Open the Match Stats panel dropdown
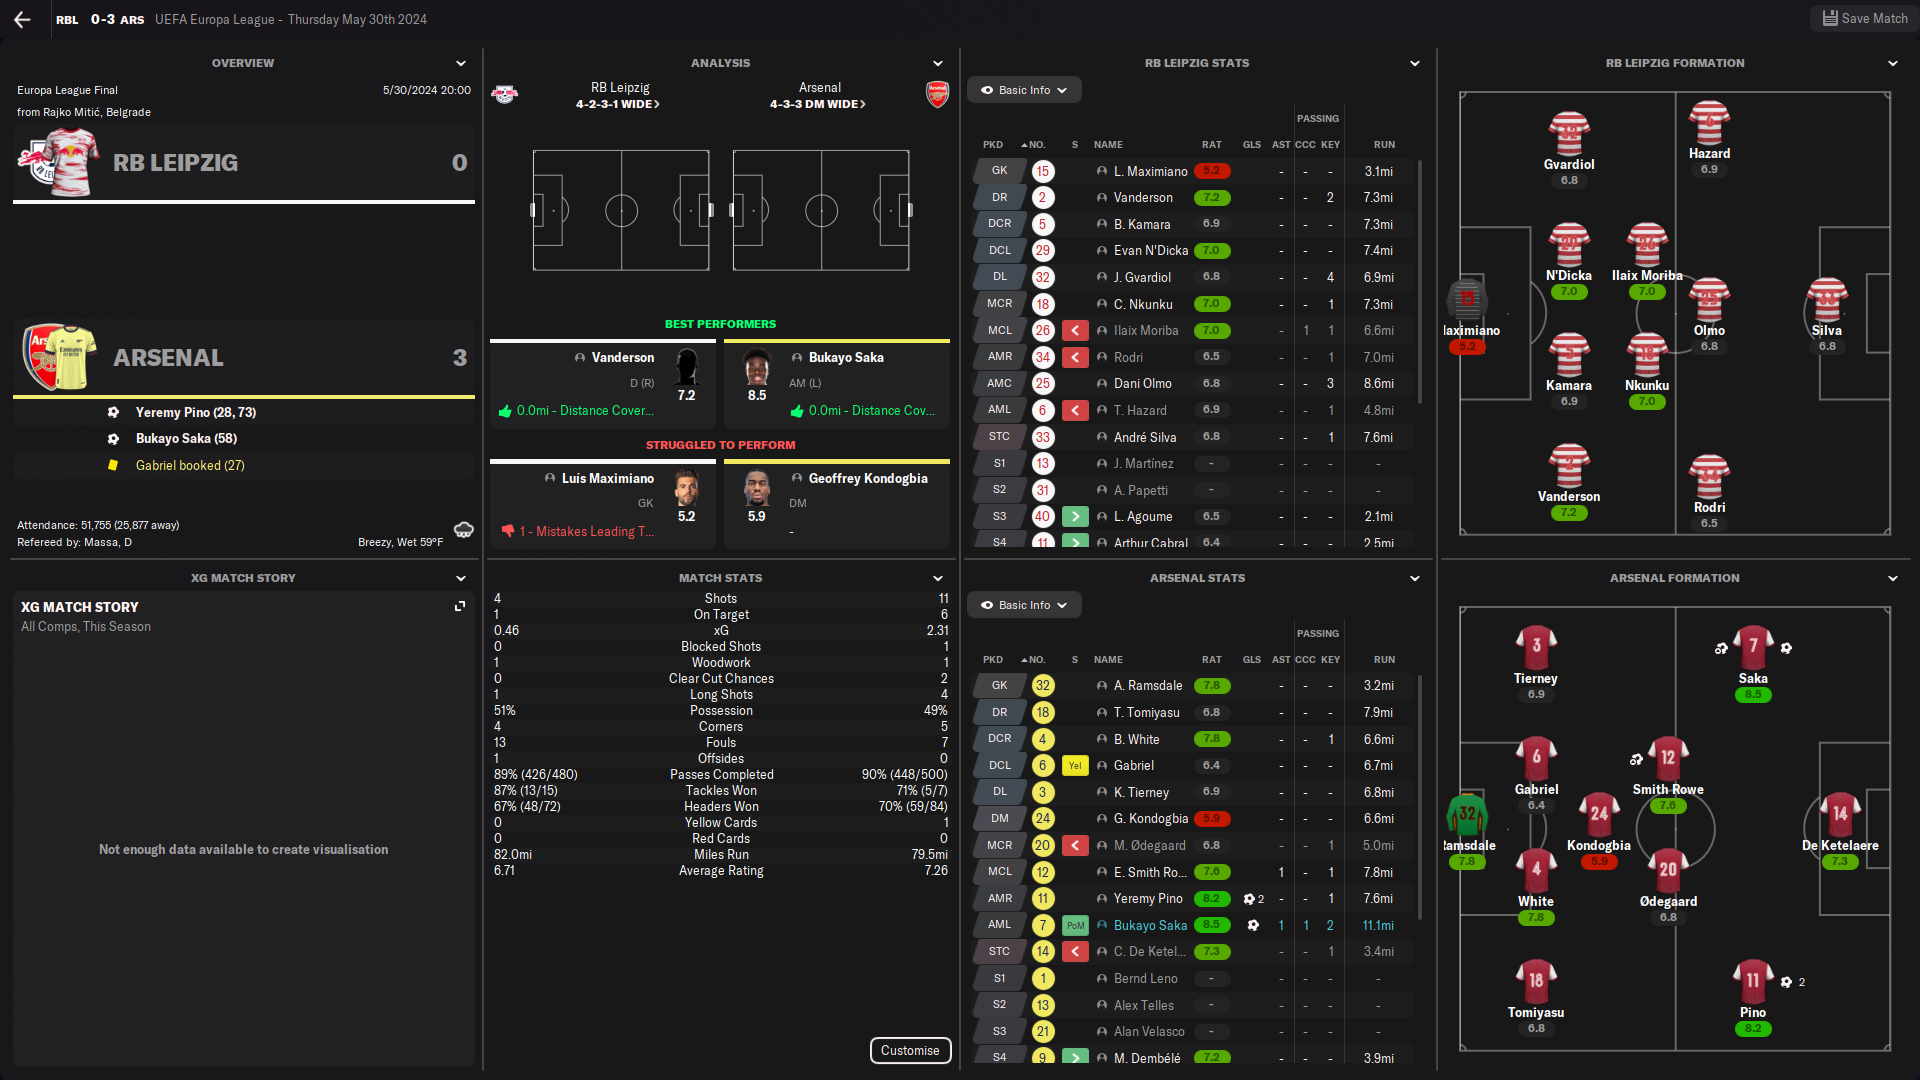 pyautogui.click(x=938, y=578)
